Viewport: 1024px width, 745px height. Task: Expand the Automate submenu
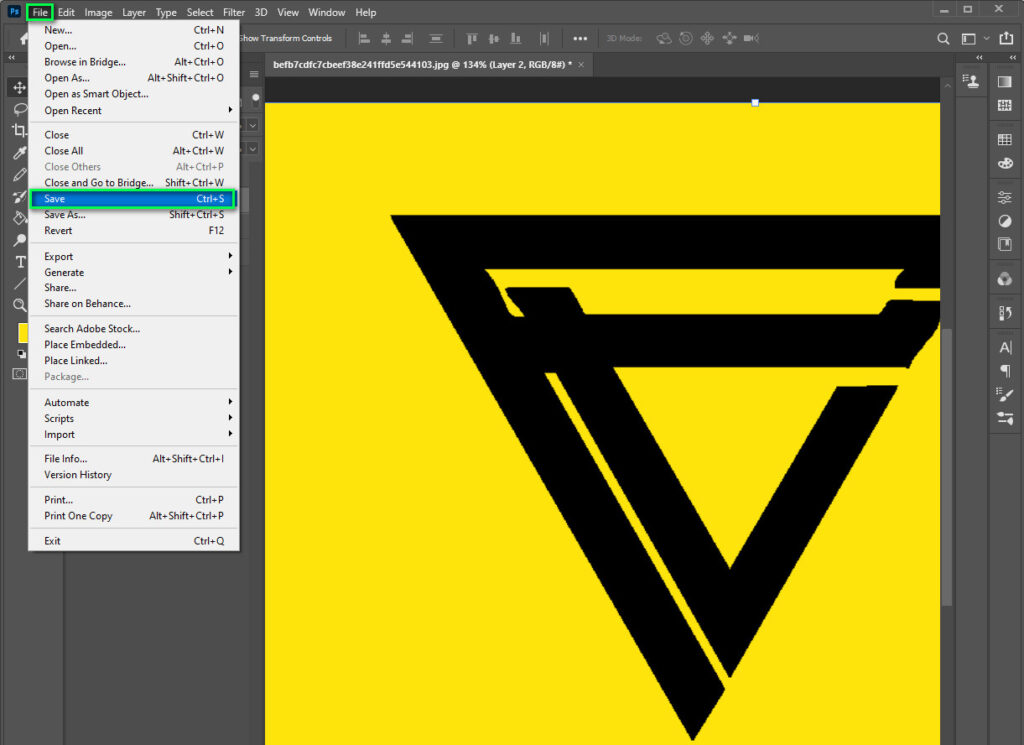[x=130, y=401]
